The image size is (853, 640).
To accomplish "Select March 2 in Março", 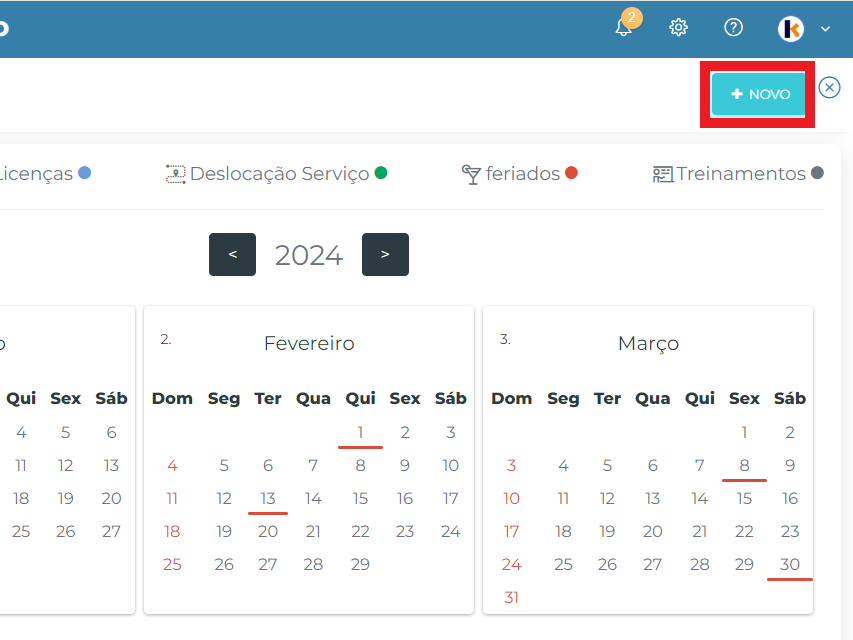I will pyautogui.click(x=789, y=433).
